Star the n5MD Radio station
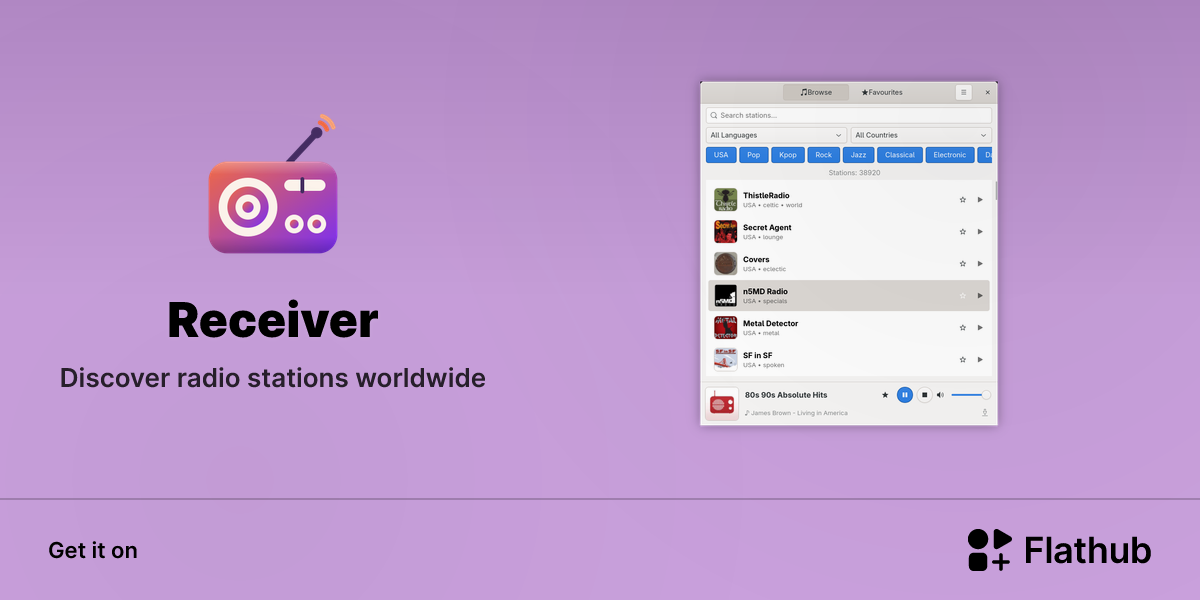Image resolution: width=1200 pixels, height=600 pixels. (963, 295)
